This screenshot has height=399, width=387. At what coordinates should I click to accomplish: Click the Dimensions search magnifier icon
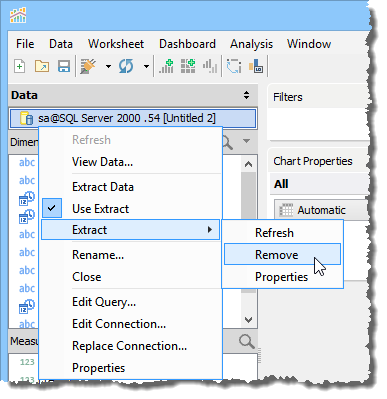(228, 142)
